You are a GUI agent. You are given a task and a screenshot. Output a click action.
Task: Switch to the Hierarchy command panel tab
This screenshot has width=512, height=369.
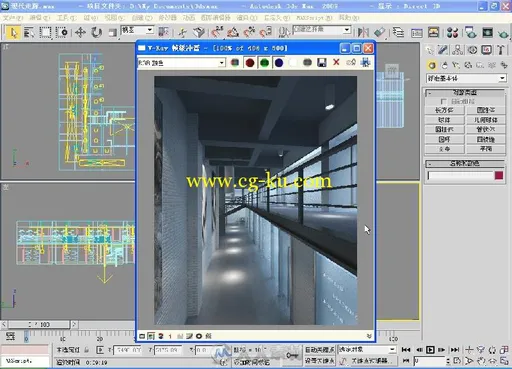click(458, 50)
